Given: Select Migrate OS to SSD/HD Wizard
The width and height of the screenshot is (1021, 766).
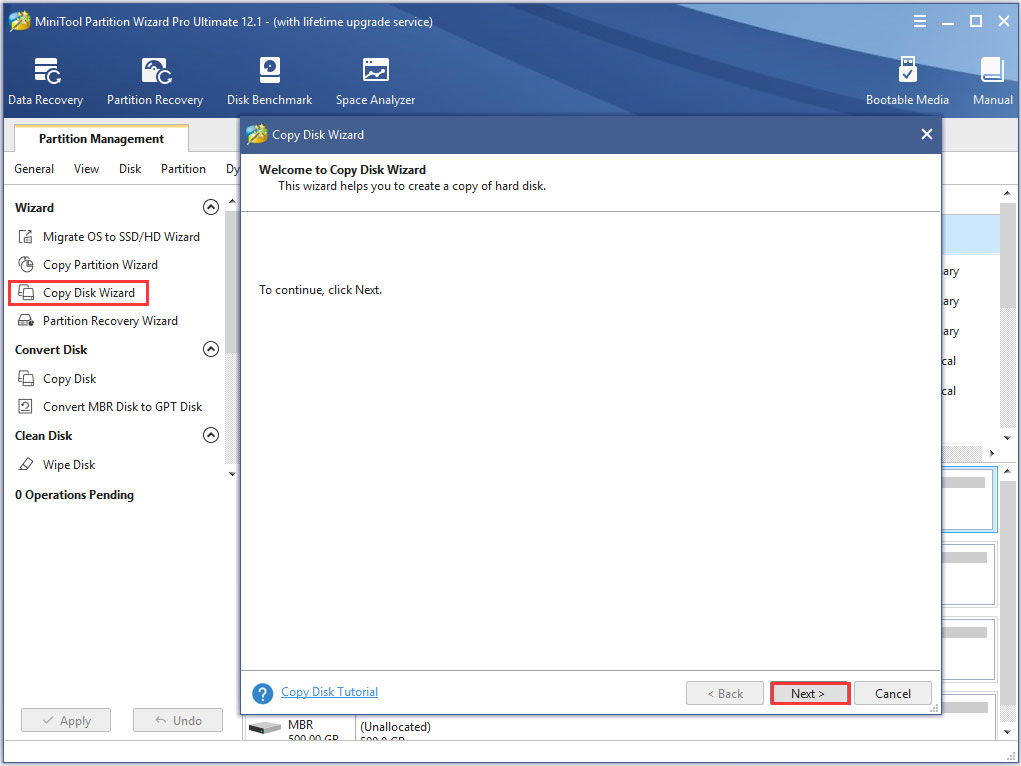Looking at the screenshot, I should point(120,237).
